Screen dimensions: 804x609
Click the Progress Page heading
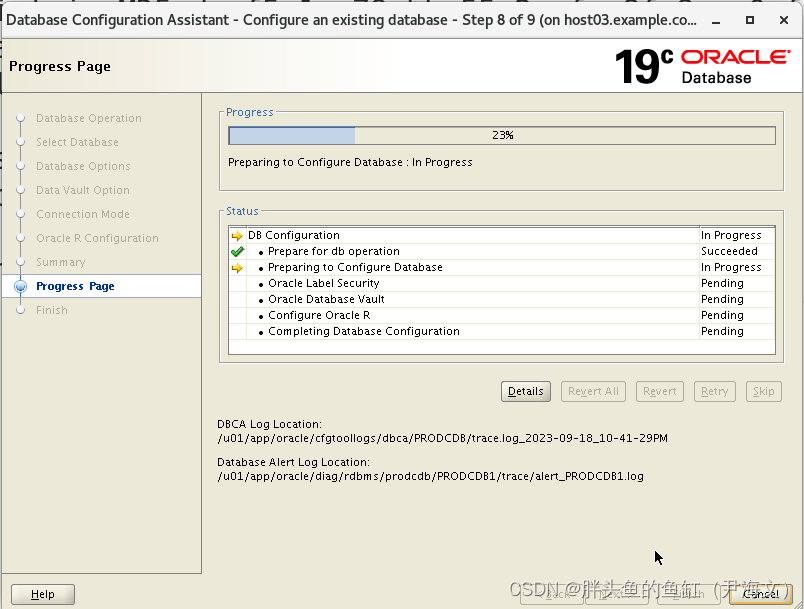60,67
